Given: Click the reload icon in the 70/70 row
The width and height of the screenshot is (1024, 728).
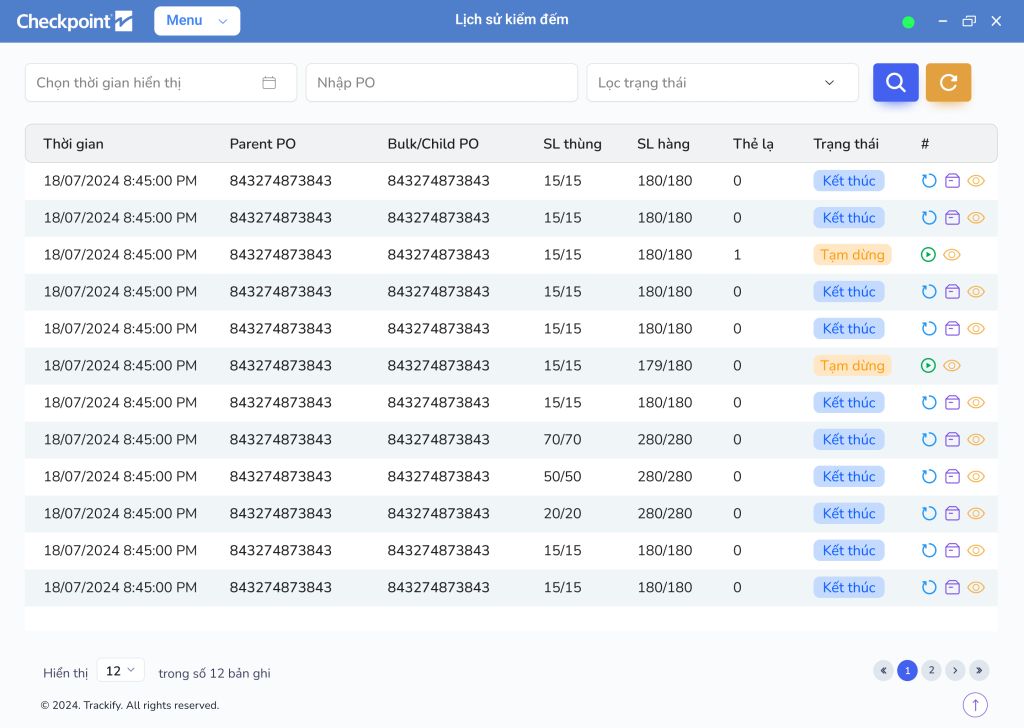Looking at the screenshot, I should (929, 440).
